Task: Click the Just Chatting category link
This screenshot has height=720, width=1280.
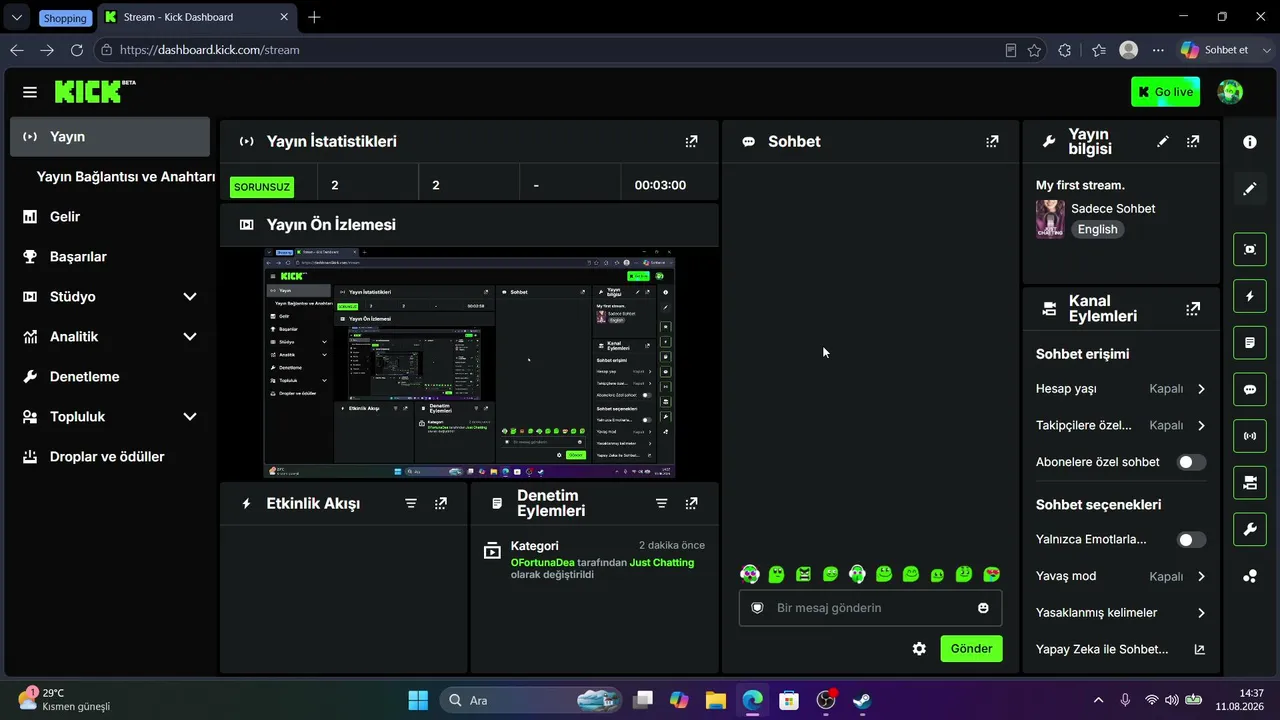Action: 661,563
